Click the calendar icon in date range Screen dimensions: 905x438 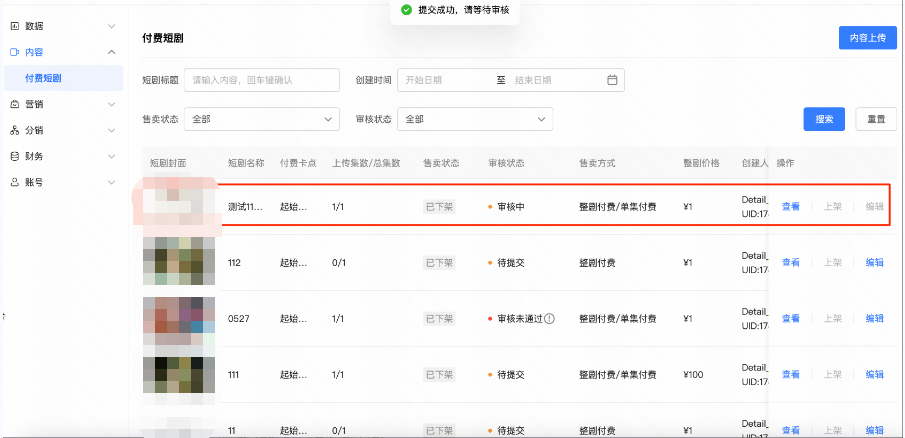pyautogui.click(x=612, y=80)
